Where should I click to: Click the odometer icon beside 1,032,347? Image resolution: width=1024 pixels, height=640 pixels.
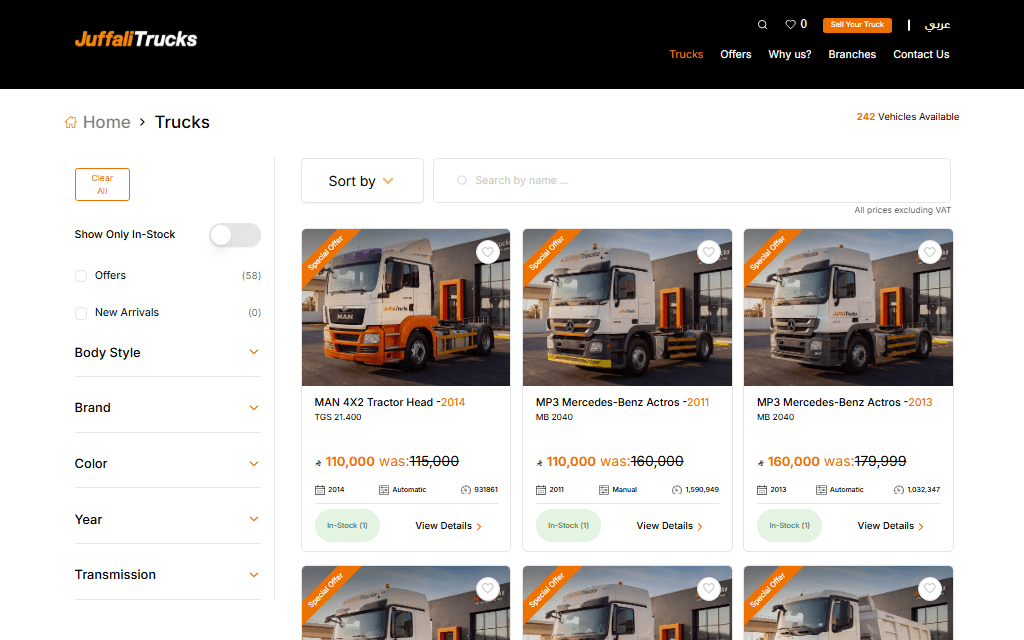click(x=899, y=490)
